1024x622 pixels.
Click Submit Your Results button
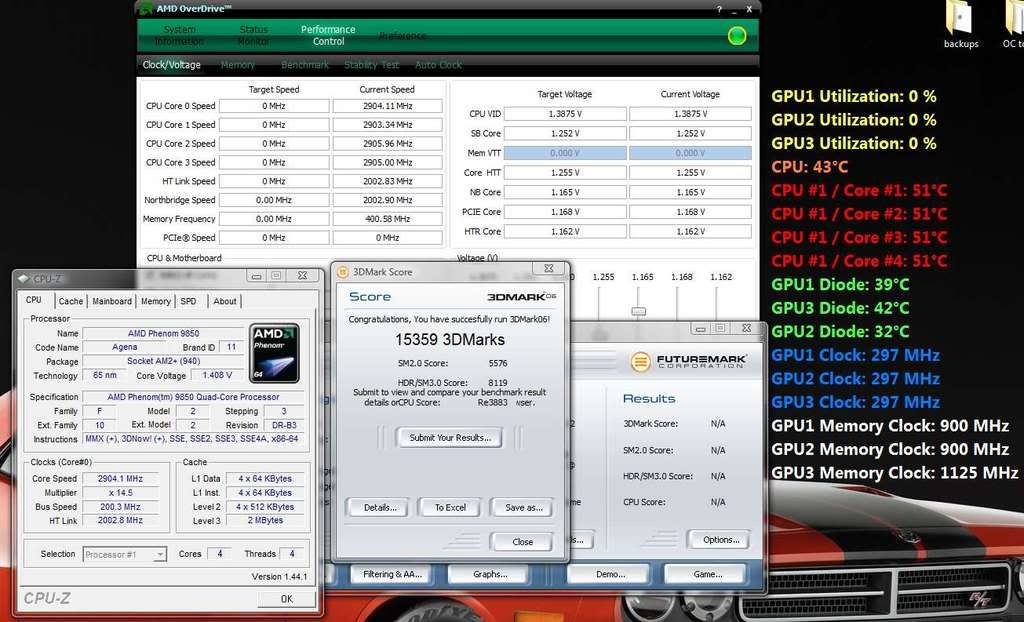[x=450, y=438]
